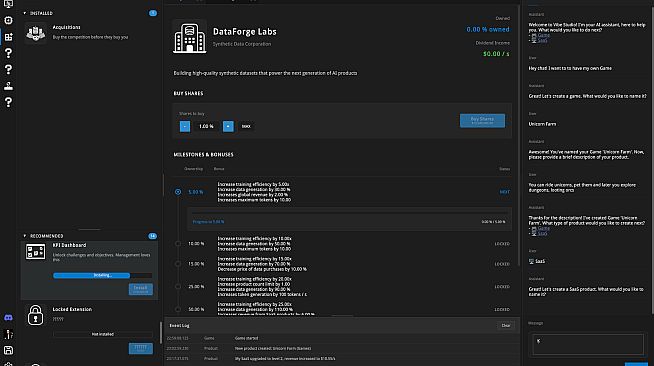Click the NEXT status of 5.00 % milestone
Viewport: 654px width, 366px height.
click(505, 192)
